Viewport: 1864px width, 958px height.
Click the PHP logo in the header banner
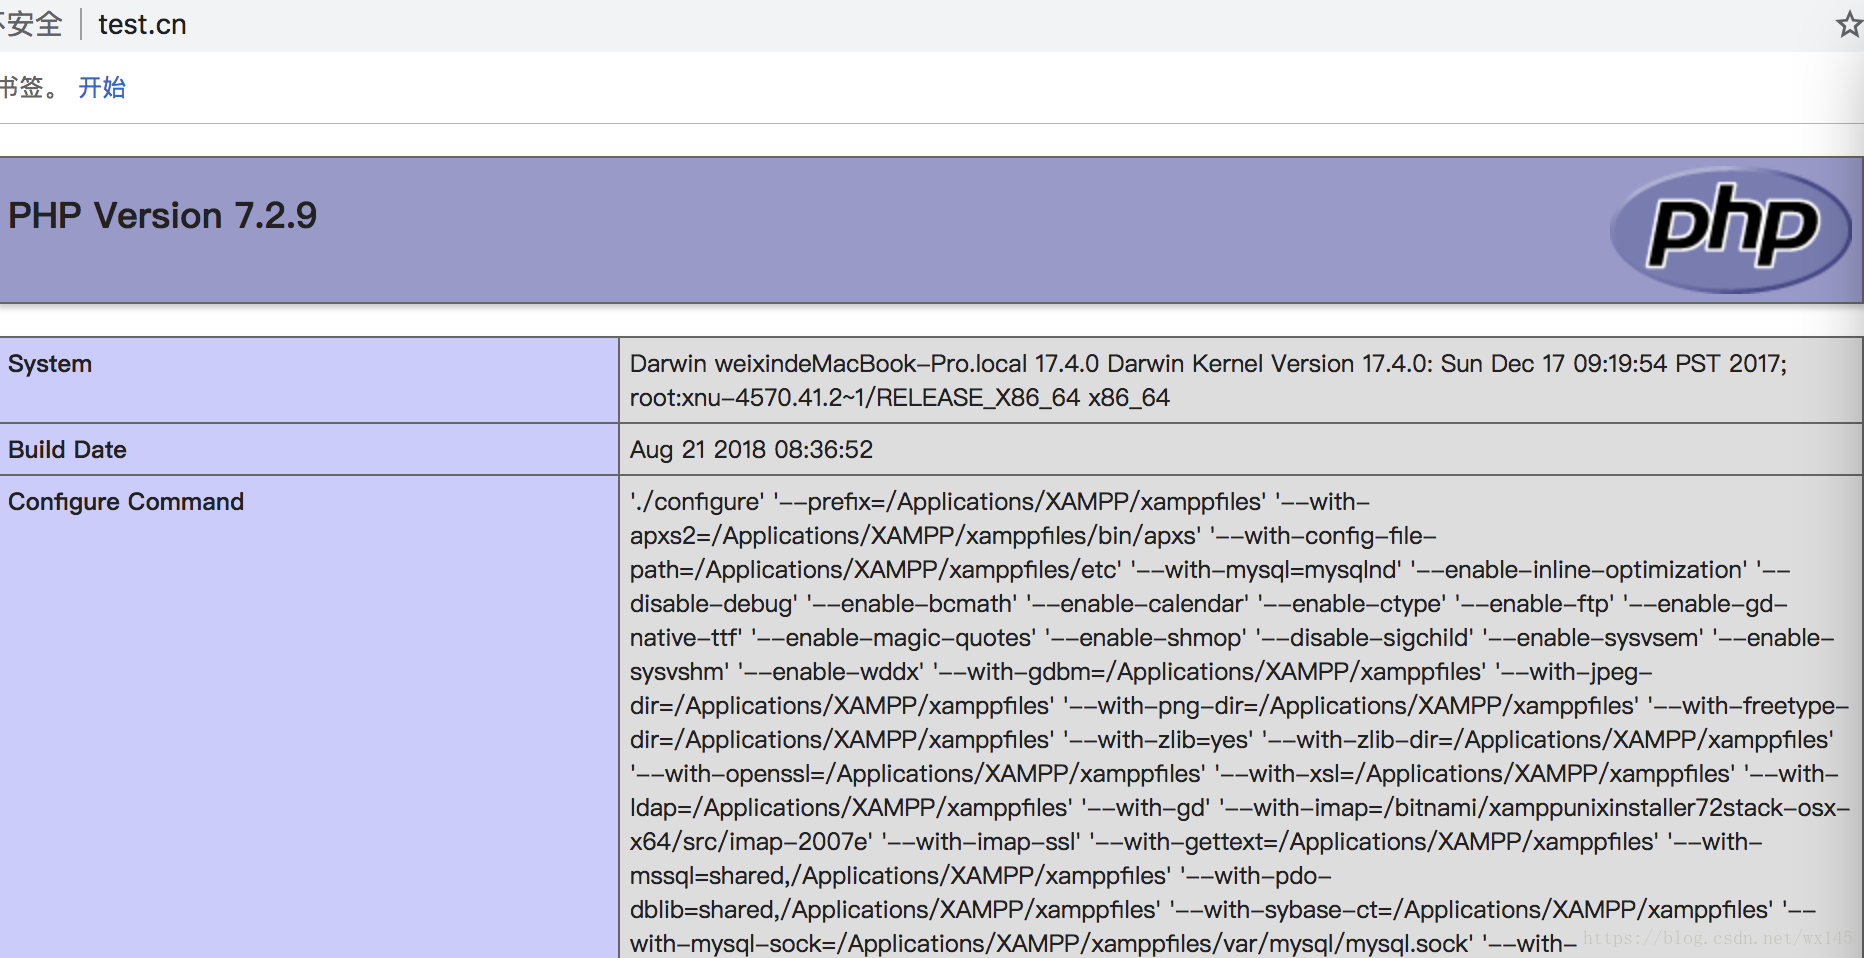coord(1731,230)
